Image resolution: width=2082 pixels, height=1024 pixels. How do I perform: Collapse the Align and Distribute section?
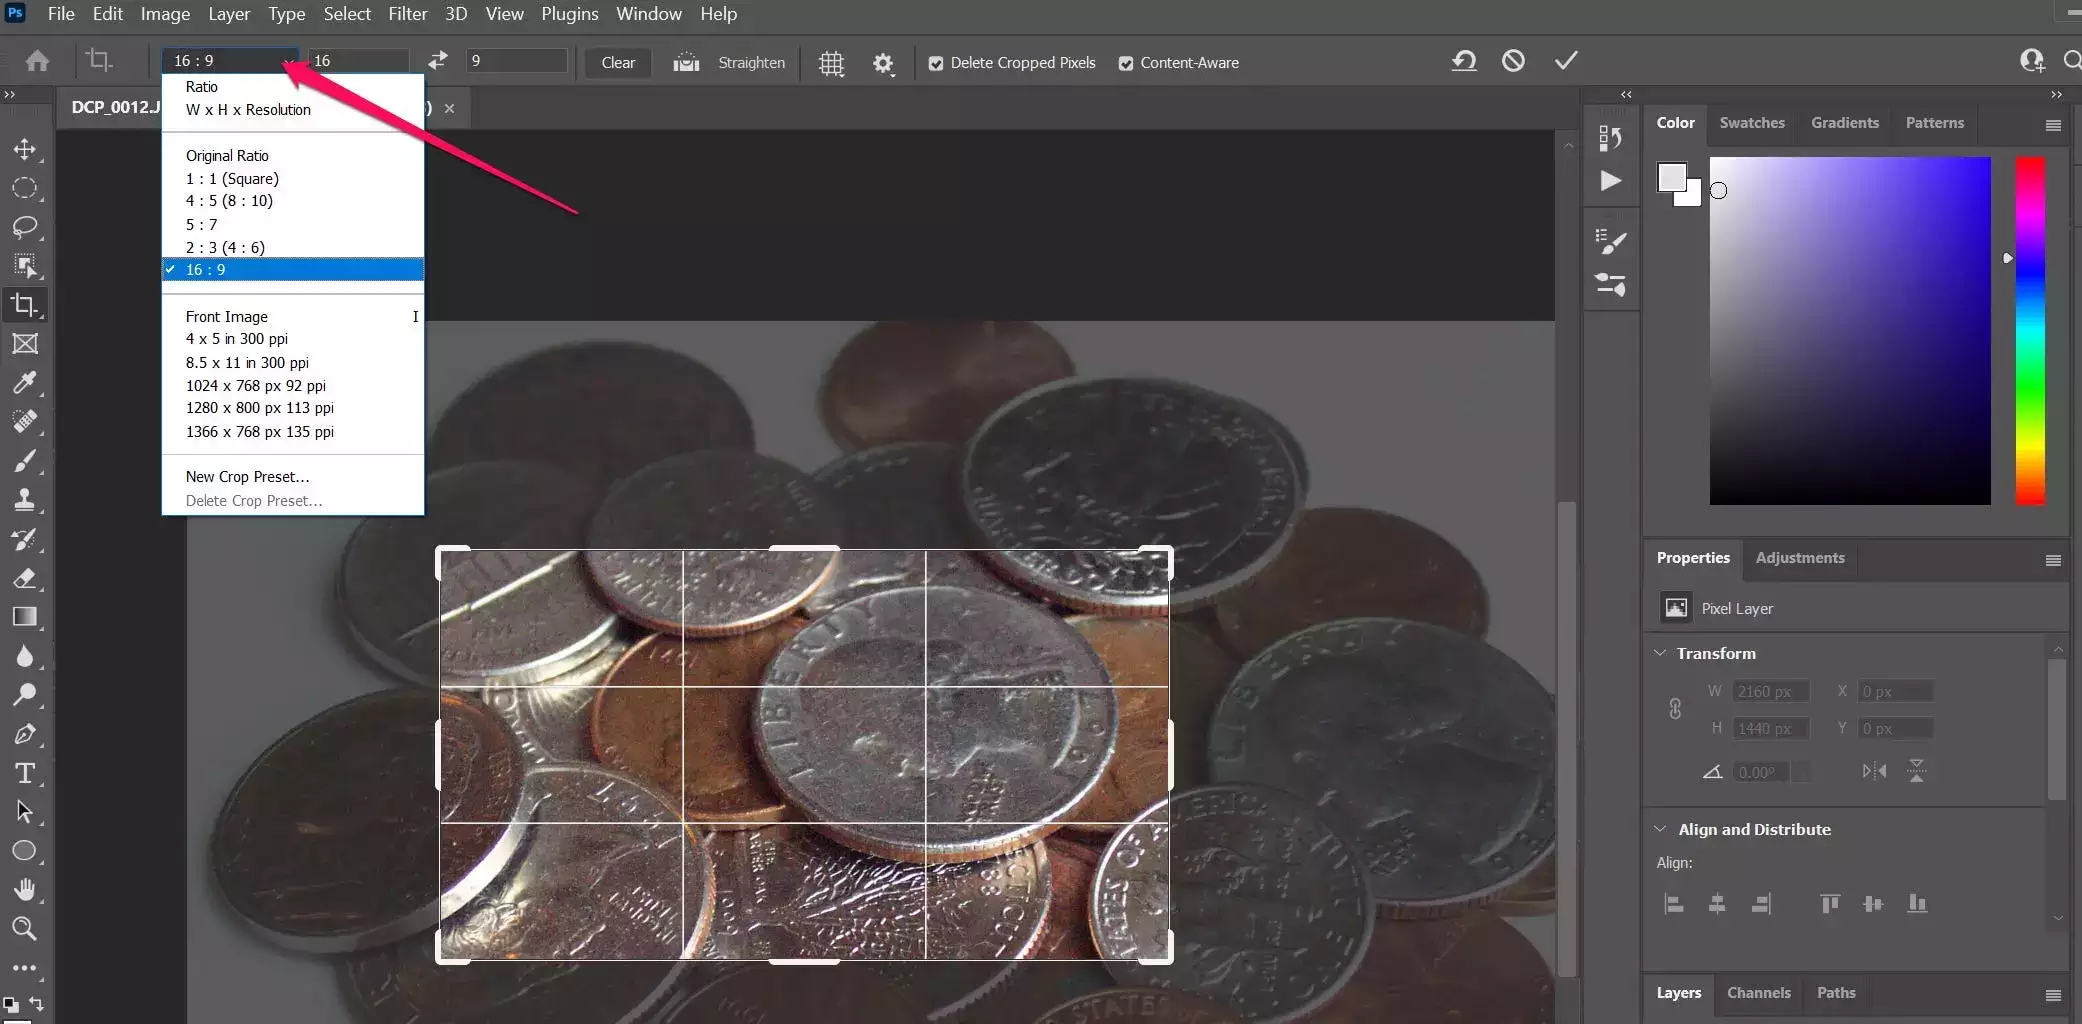tap(1660, 829)
